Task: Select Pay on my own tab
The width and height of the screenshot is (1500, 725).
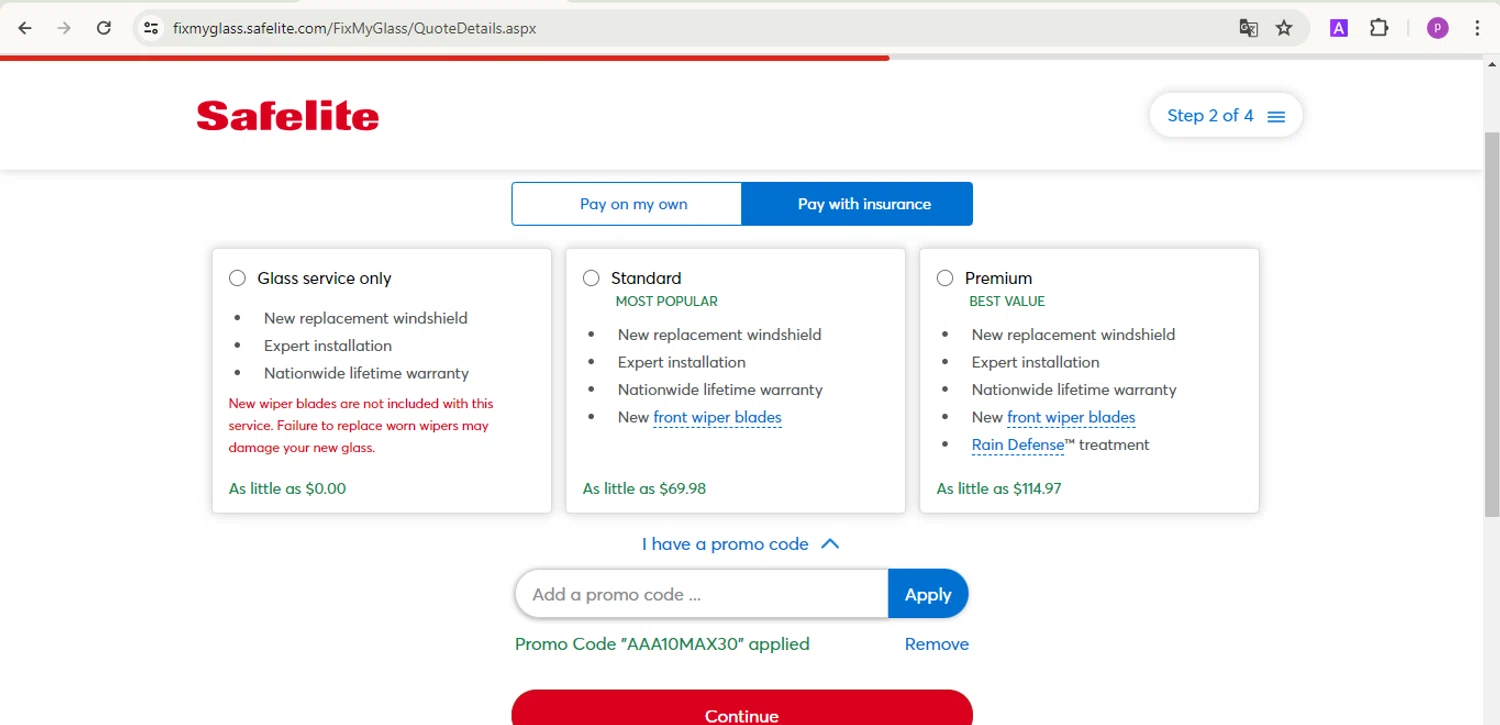Action: 627,204
